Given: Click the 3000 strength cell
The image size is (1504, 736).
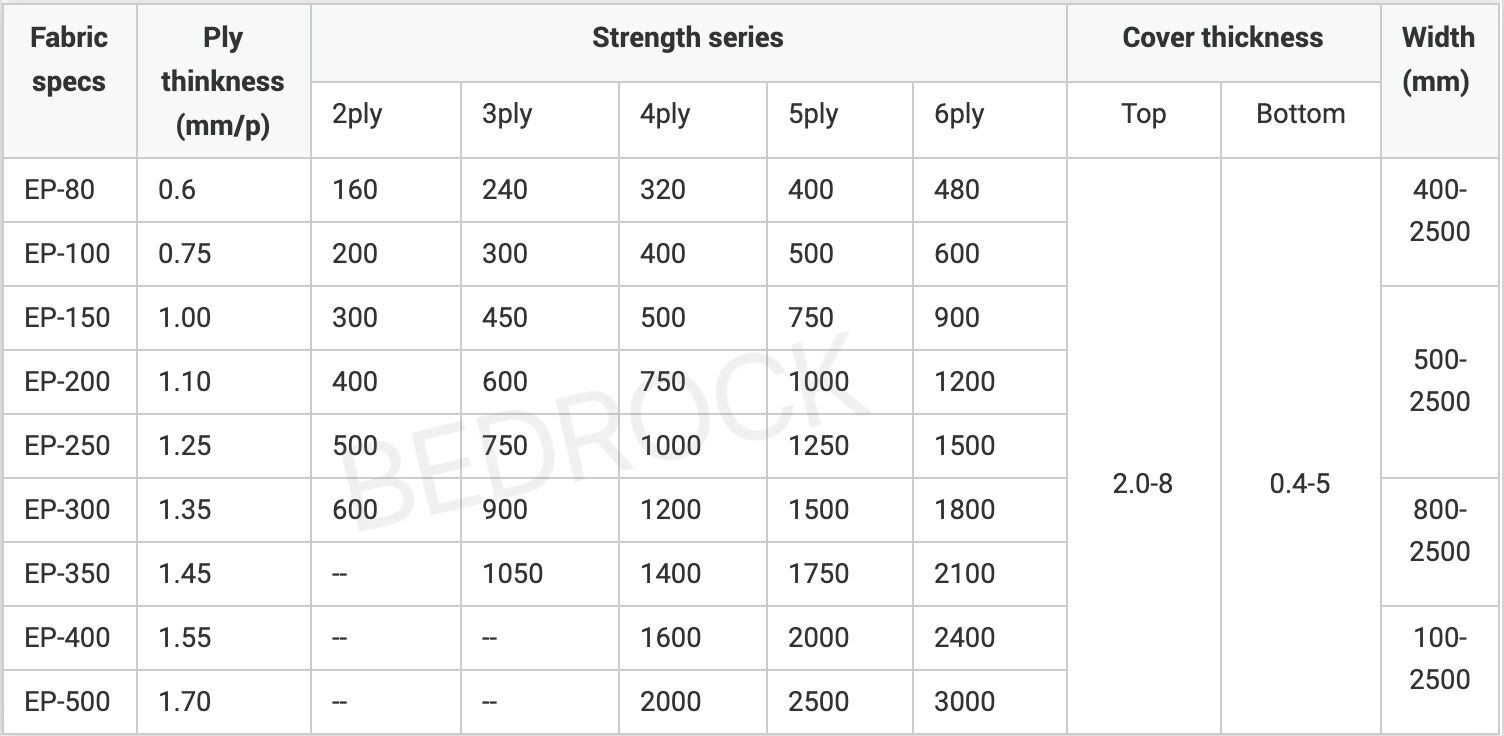Looking at the screenshot, I should (x=964, y=702).
